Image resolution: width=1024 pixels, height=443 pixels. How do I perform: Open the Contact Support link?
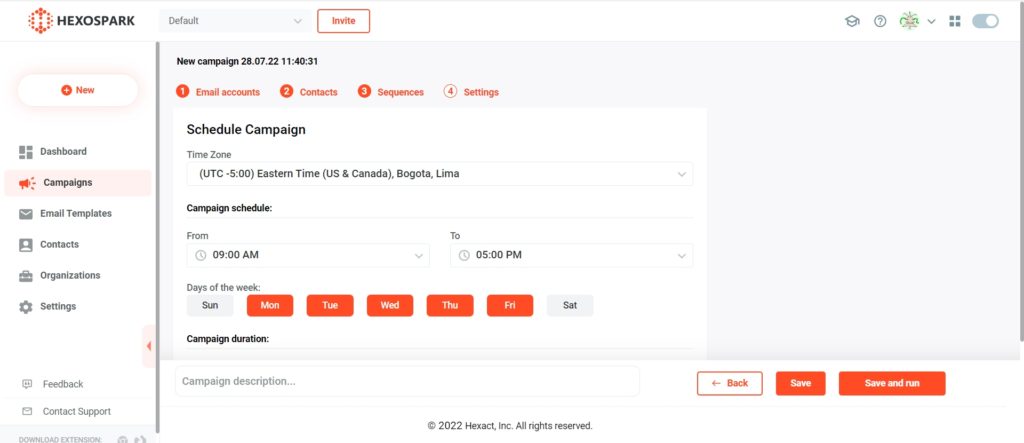76,412
